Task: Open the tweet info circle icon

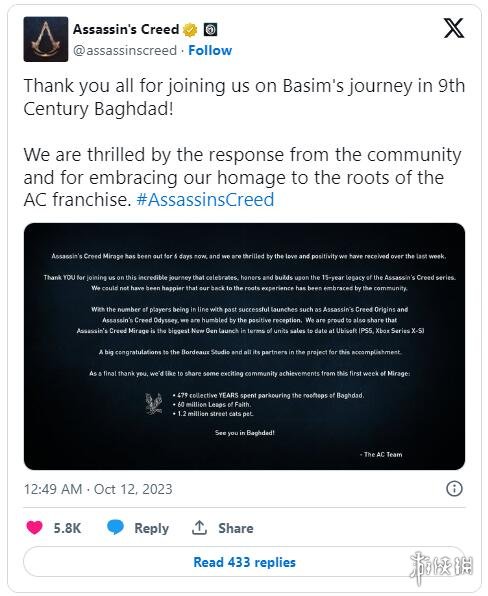Action: (x=454, y=488)
